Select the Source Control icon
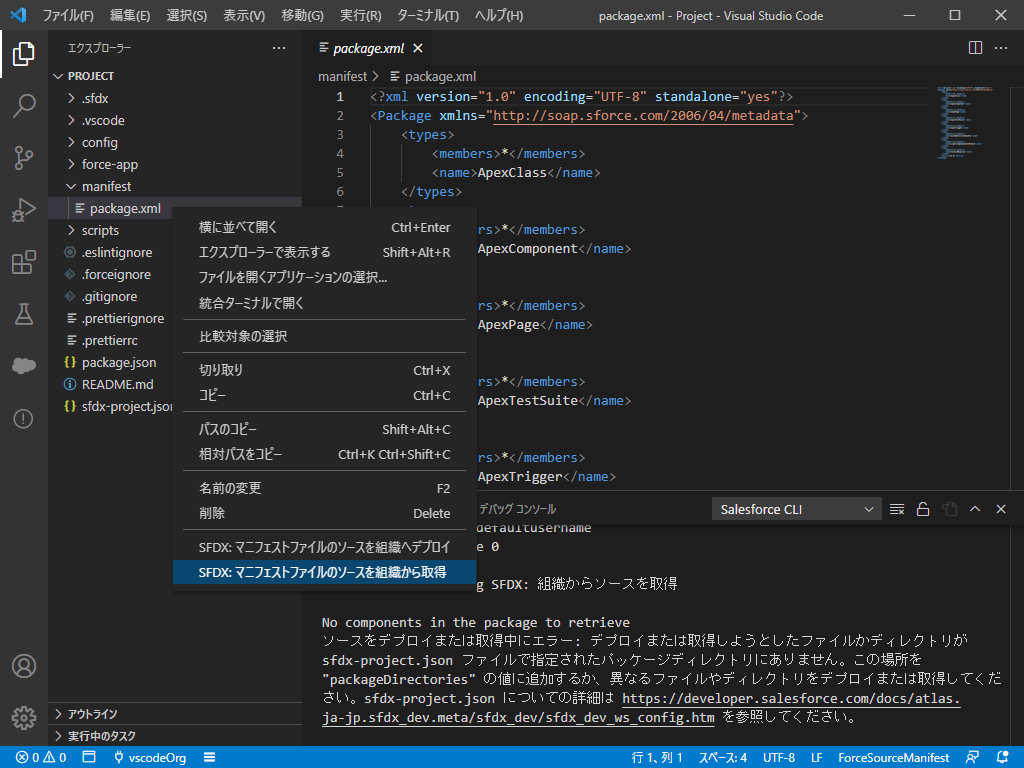Viewport: 1024px width, 768px height. tap(24, 158)
